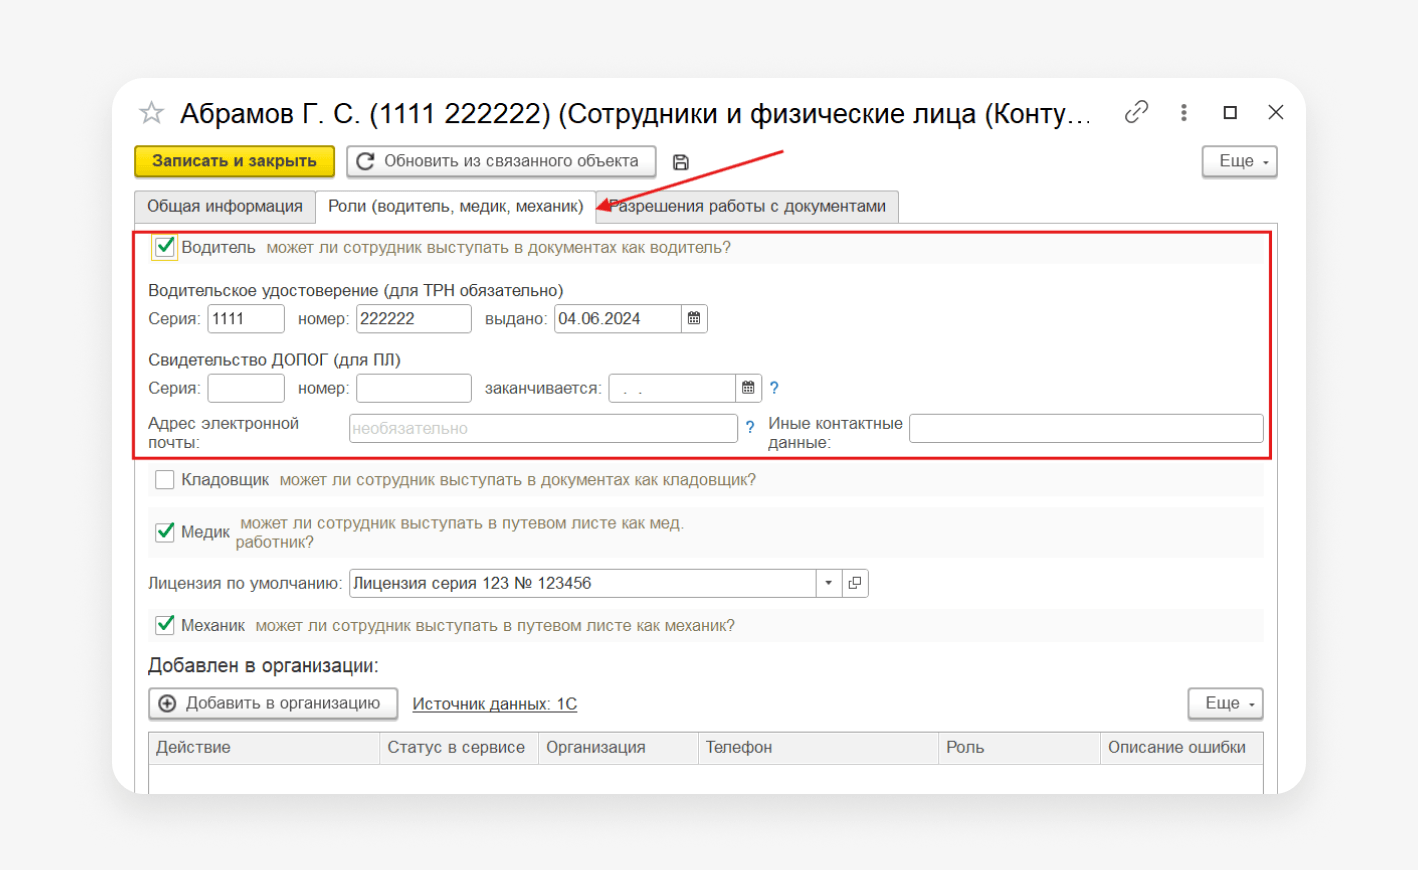Focus the email address field
Viewport: 1418px width, 870px height.
pyautogui.click(x=543, y=428)
